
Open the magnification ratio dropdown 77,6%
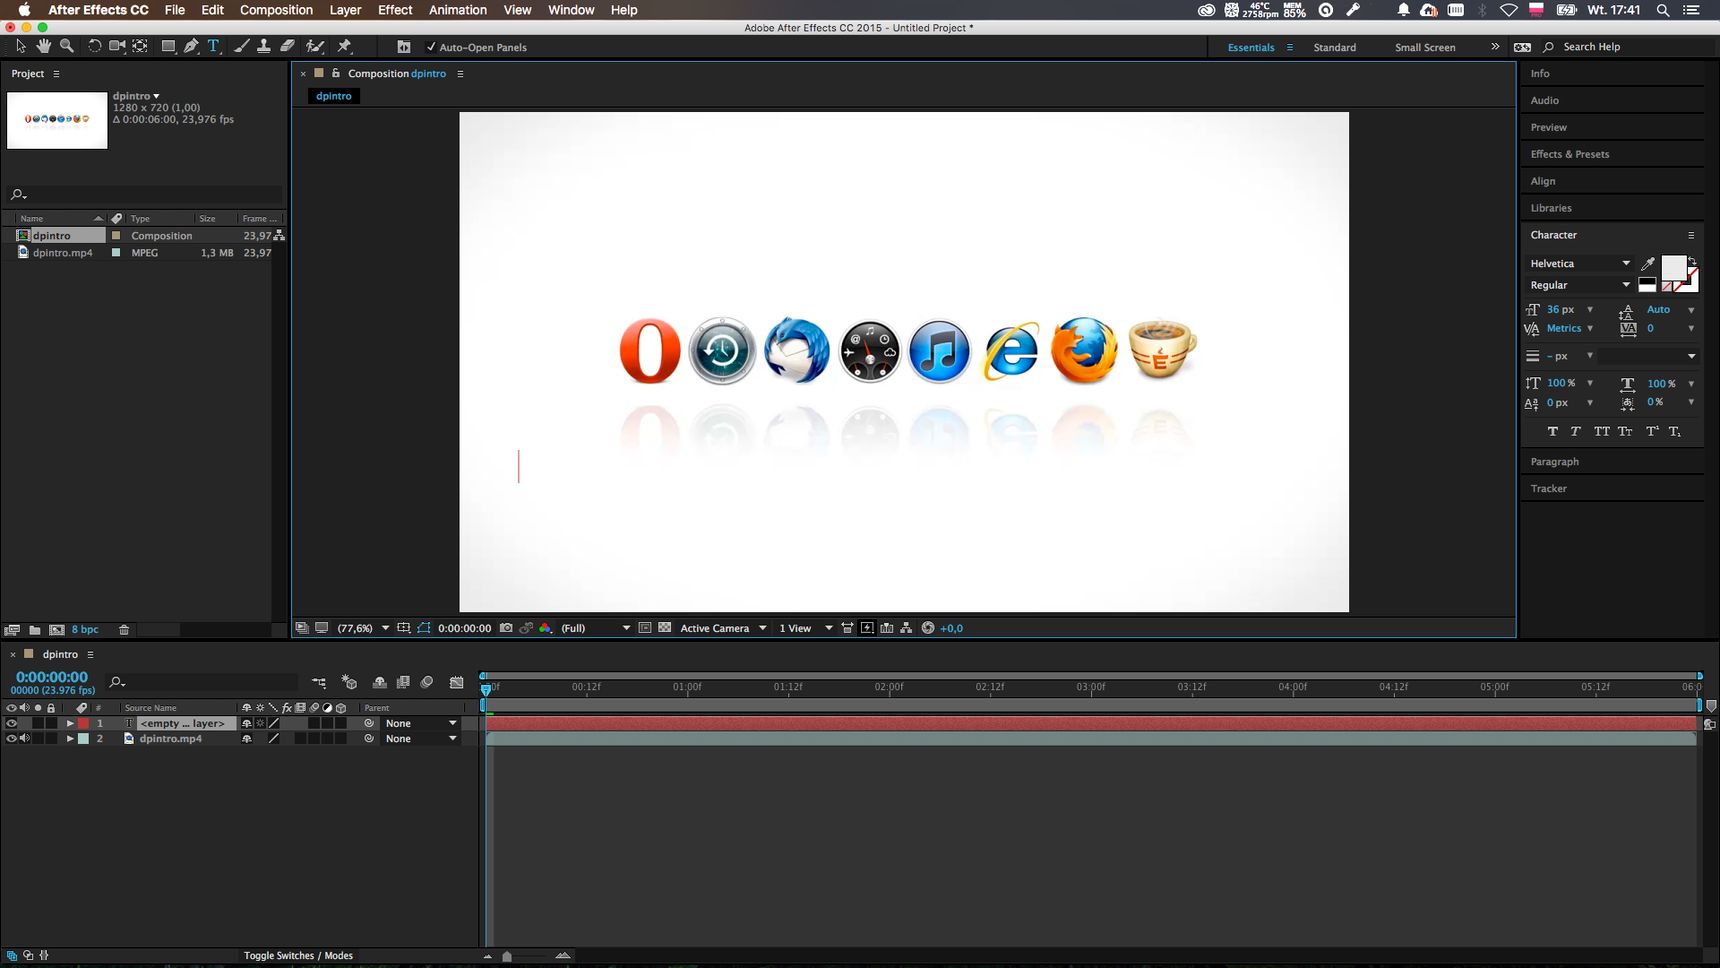pyautogui.click(x=363, y=628)
